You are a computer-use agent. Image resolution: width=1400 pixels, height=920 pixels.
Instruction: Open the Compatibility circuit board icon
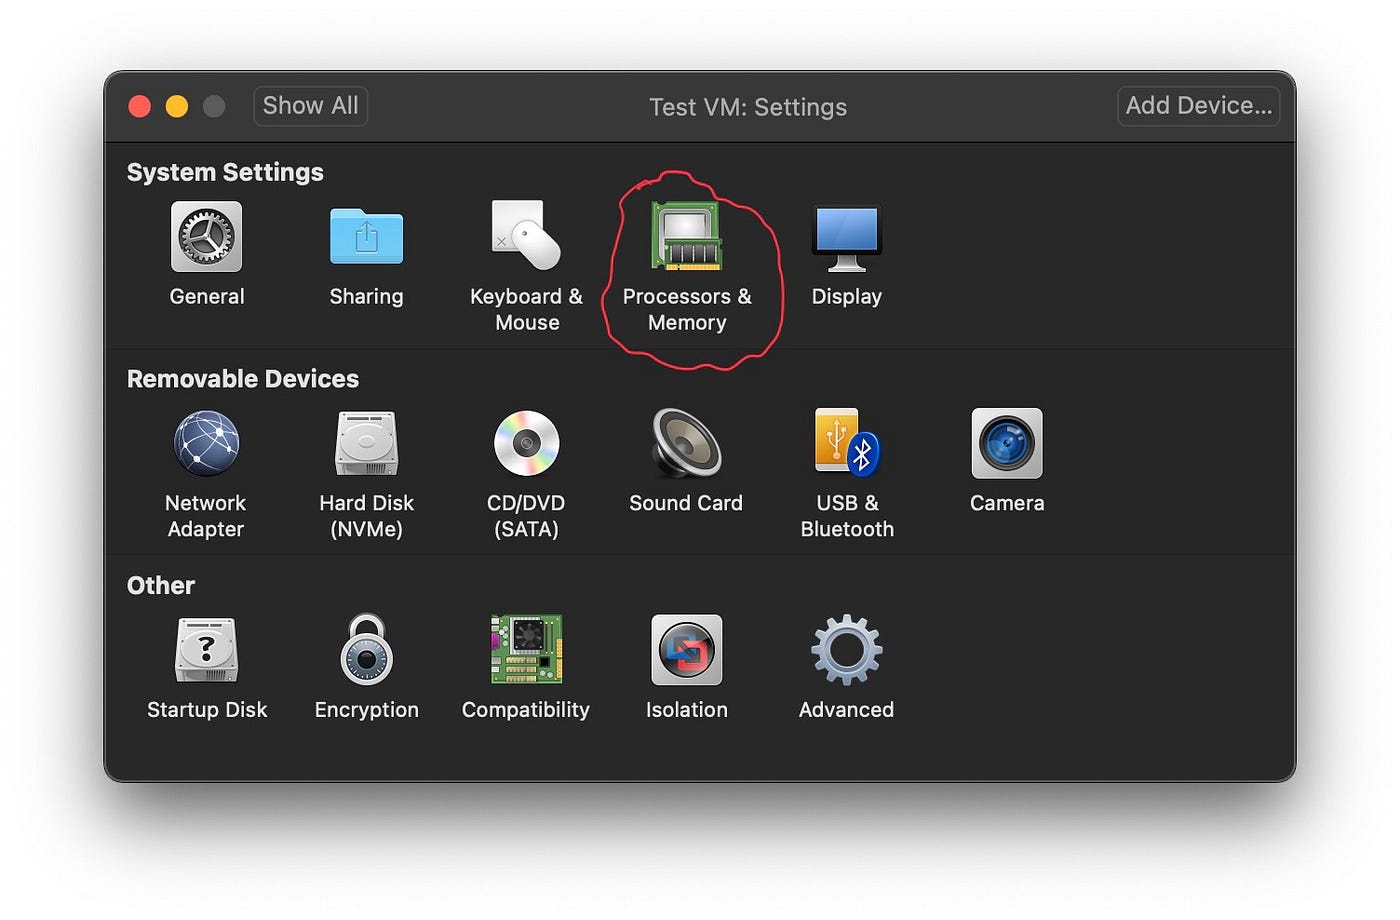pyautogui.click(x=526, y=650)
